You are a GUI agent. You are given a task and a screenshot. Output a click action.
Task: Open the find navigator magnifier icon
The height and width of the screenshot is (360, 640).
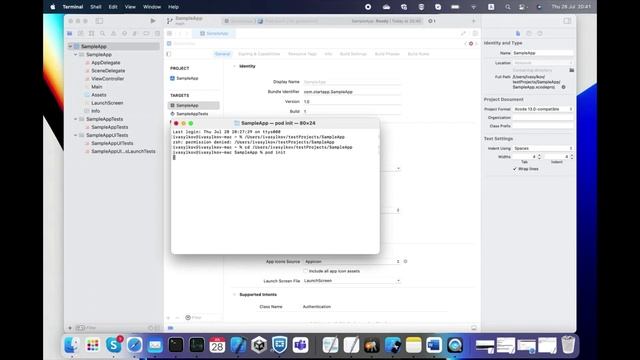coord(102,33)
